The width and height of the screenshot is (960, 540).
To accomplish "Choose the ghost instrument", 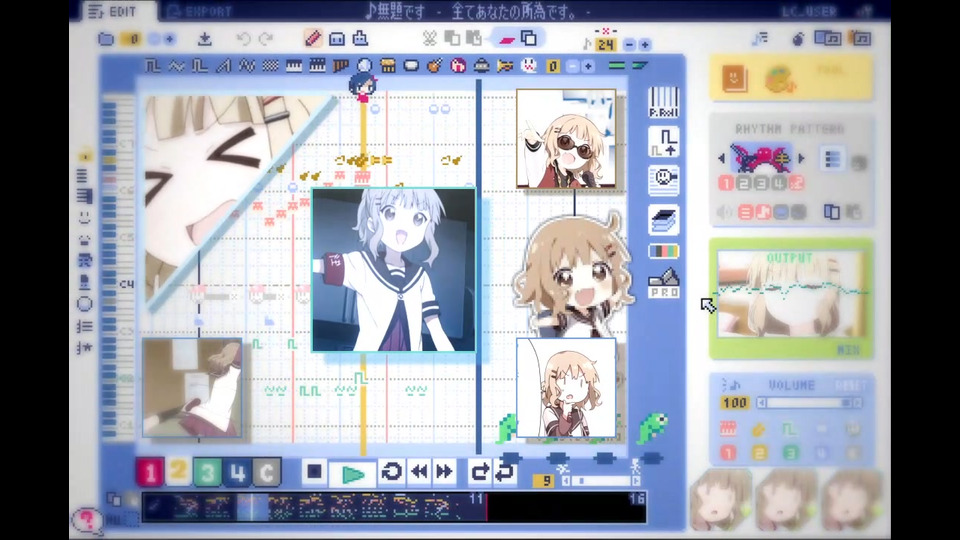I will 528,66.
